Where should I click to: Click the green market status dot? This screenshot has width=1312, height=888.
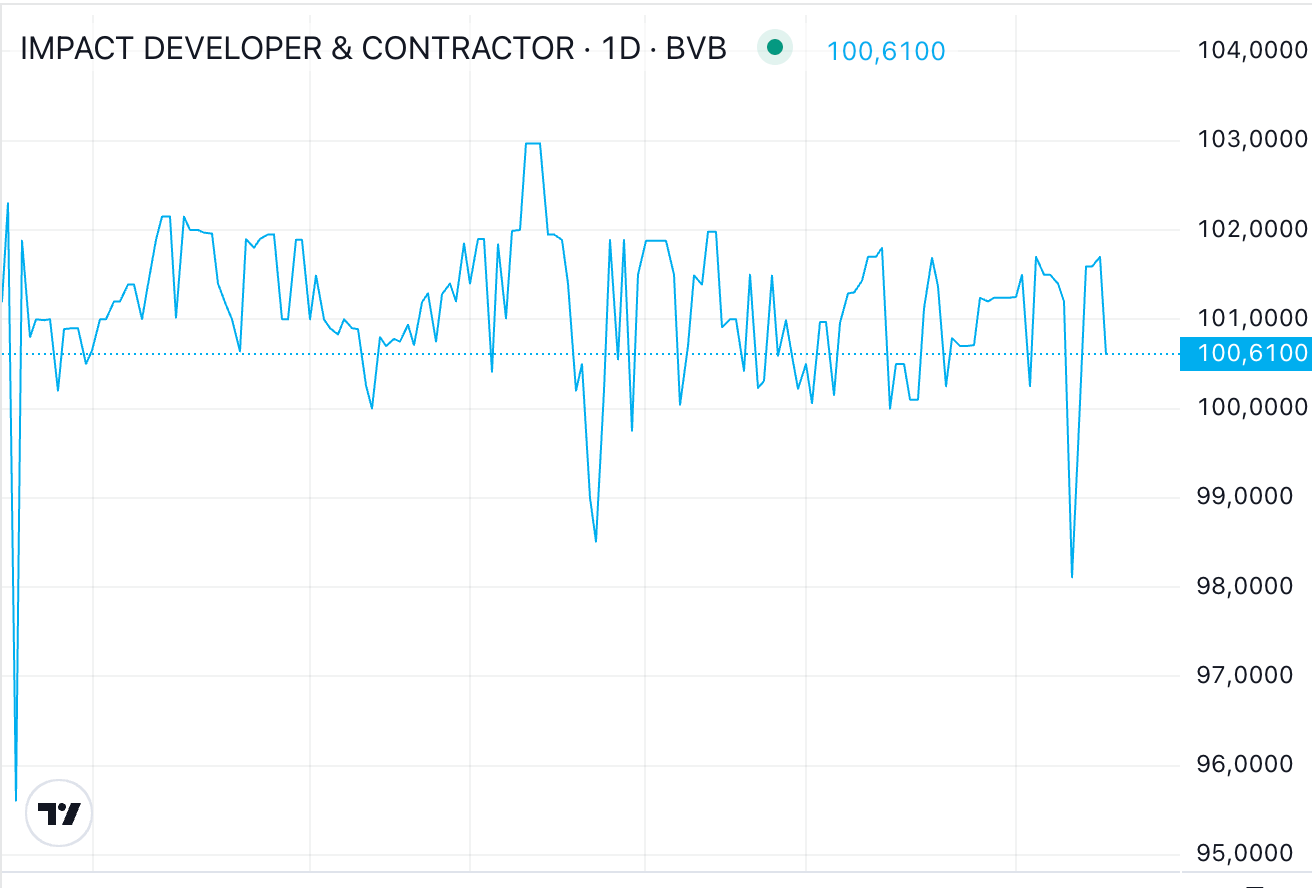[774, 47]
